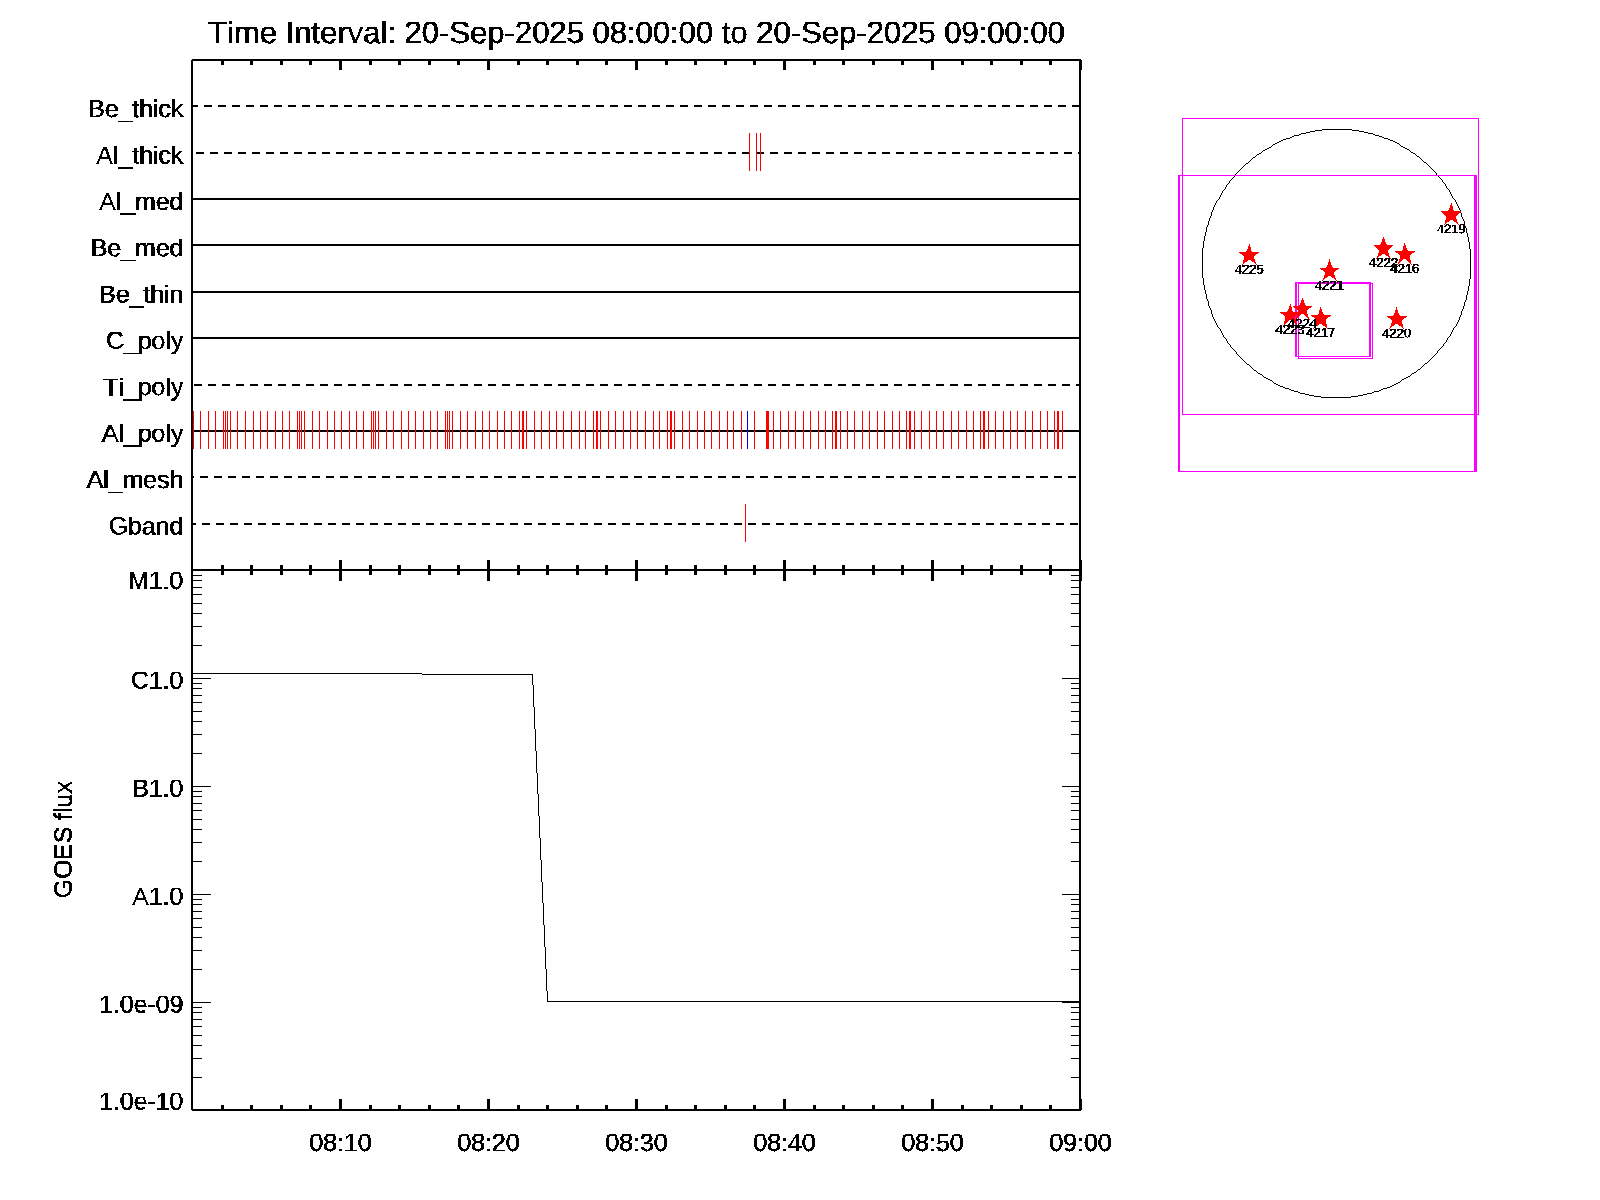Click the Be_thick filter label
Viewport: 1600px width, 1200px height.
click(x=136, y=109)
